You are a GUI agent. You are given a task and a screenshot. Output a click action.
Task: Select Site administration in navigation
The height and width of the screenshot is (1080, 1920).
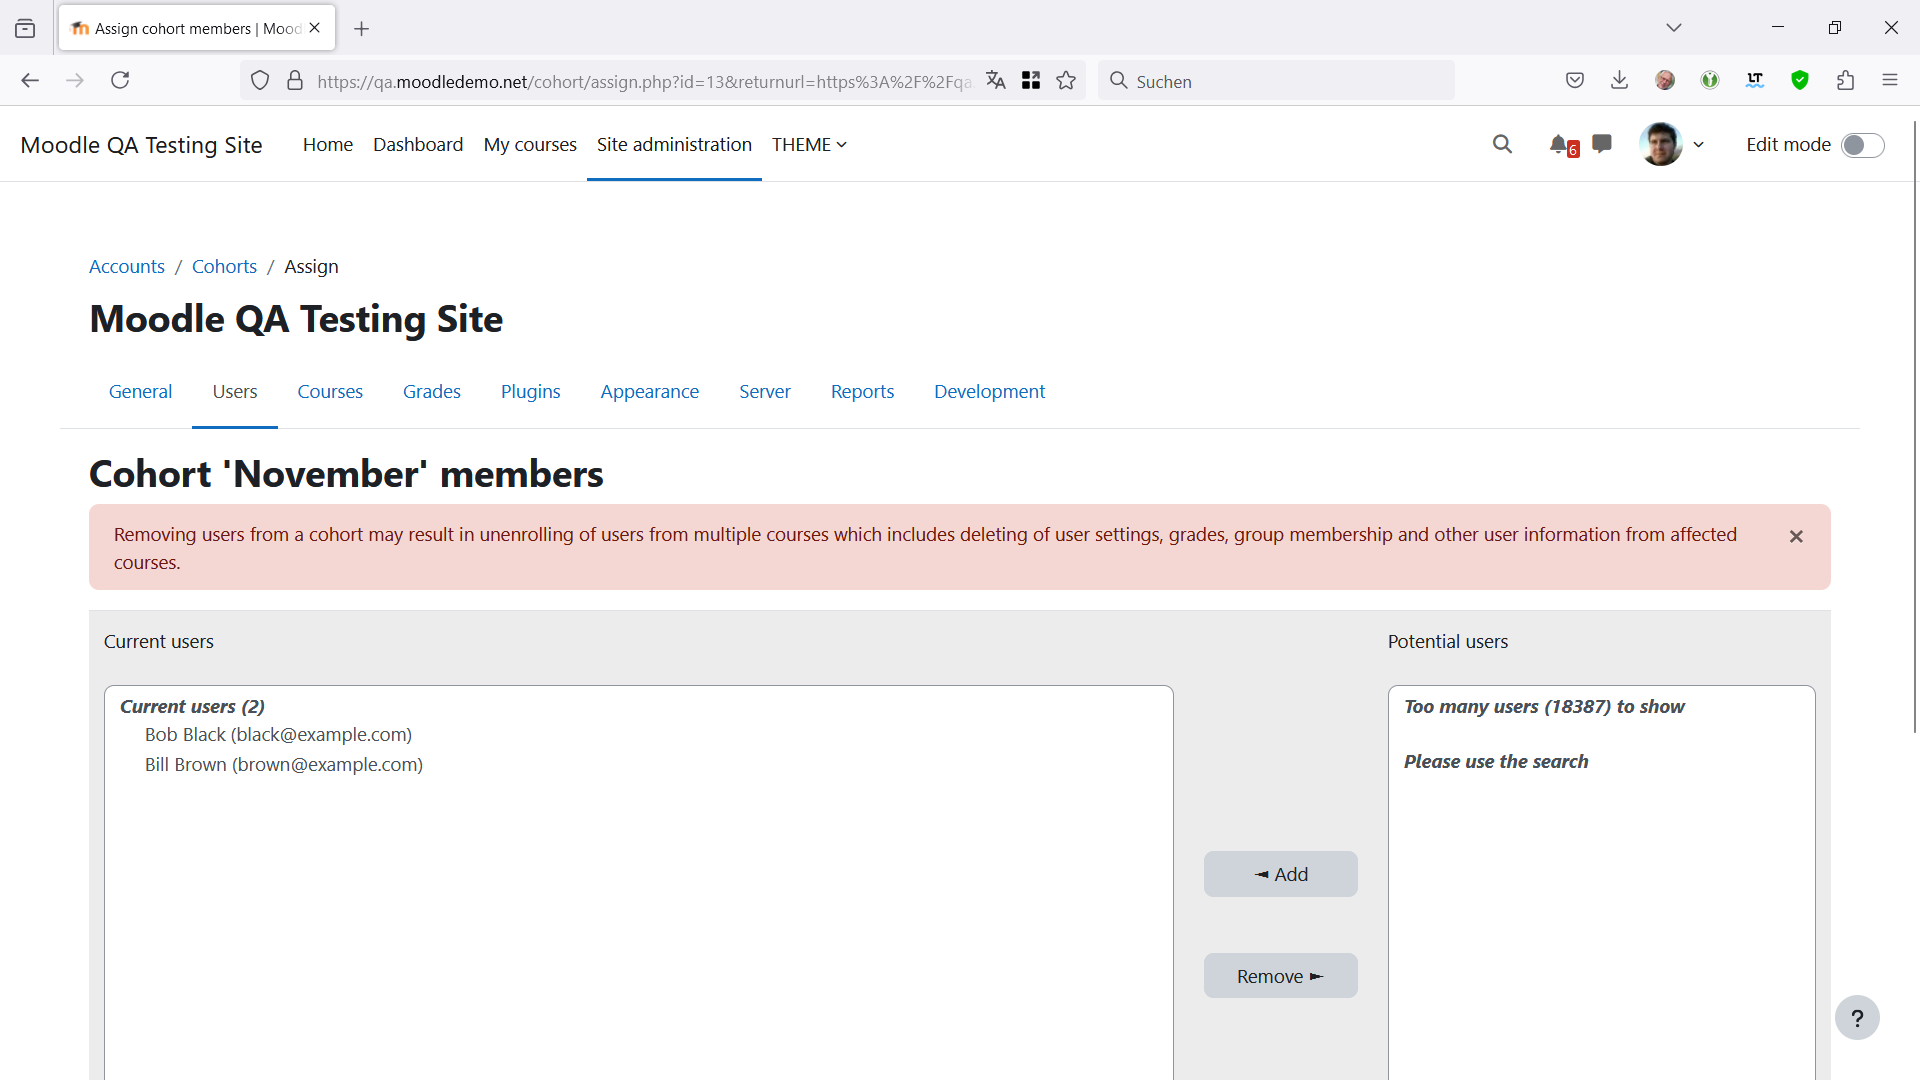(x=674, y=145)
